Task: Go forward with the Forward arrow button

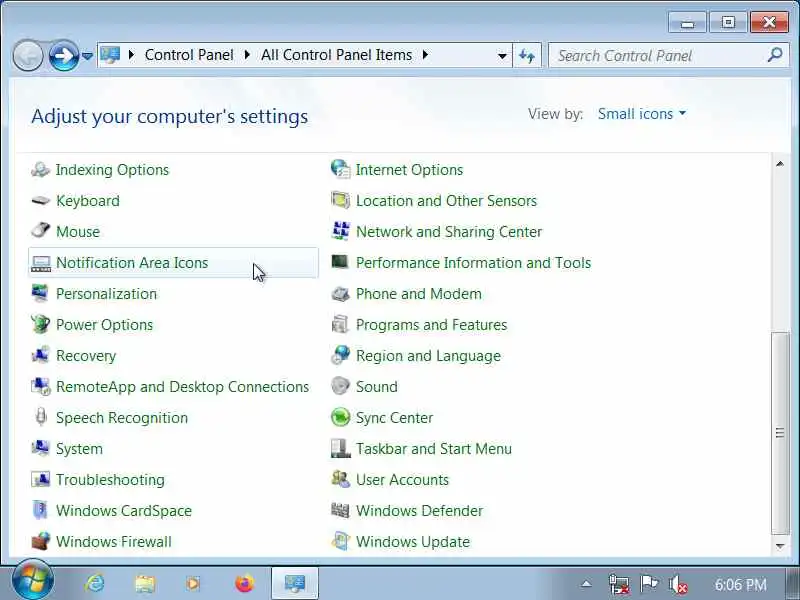Action: [63, 55]
